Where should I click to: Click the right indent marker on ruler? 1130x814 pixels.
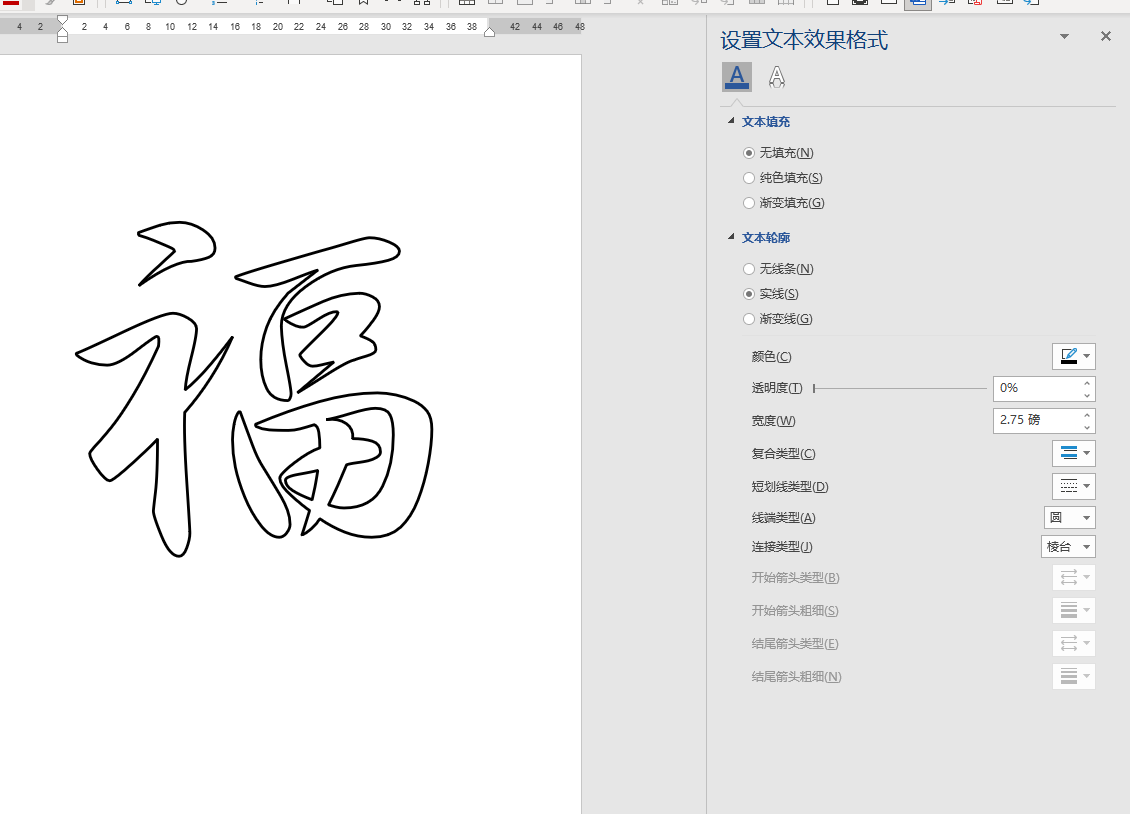[x=489, y=32]
